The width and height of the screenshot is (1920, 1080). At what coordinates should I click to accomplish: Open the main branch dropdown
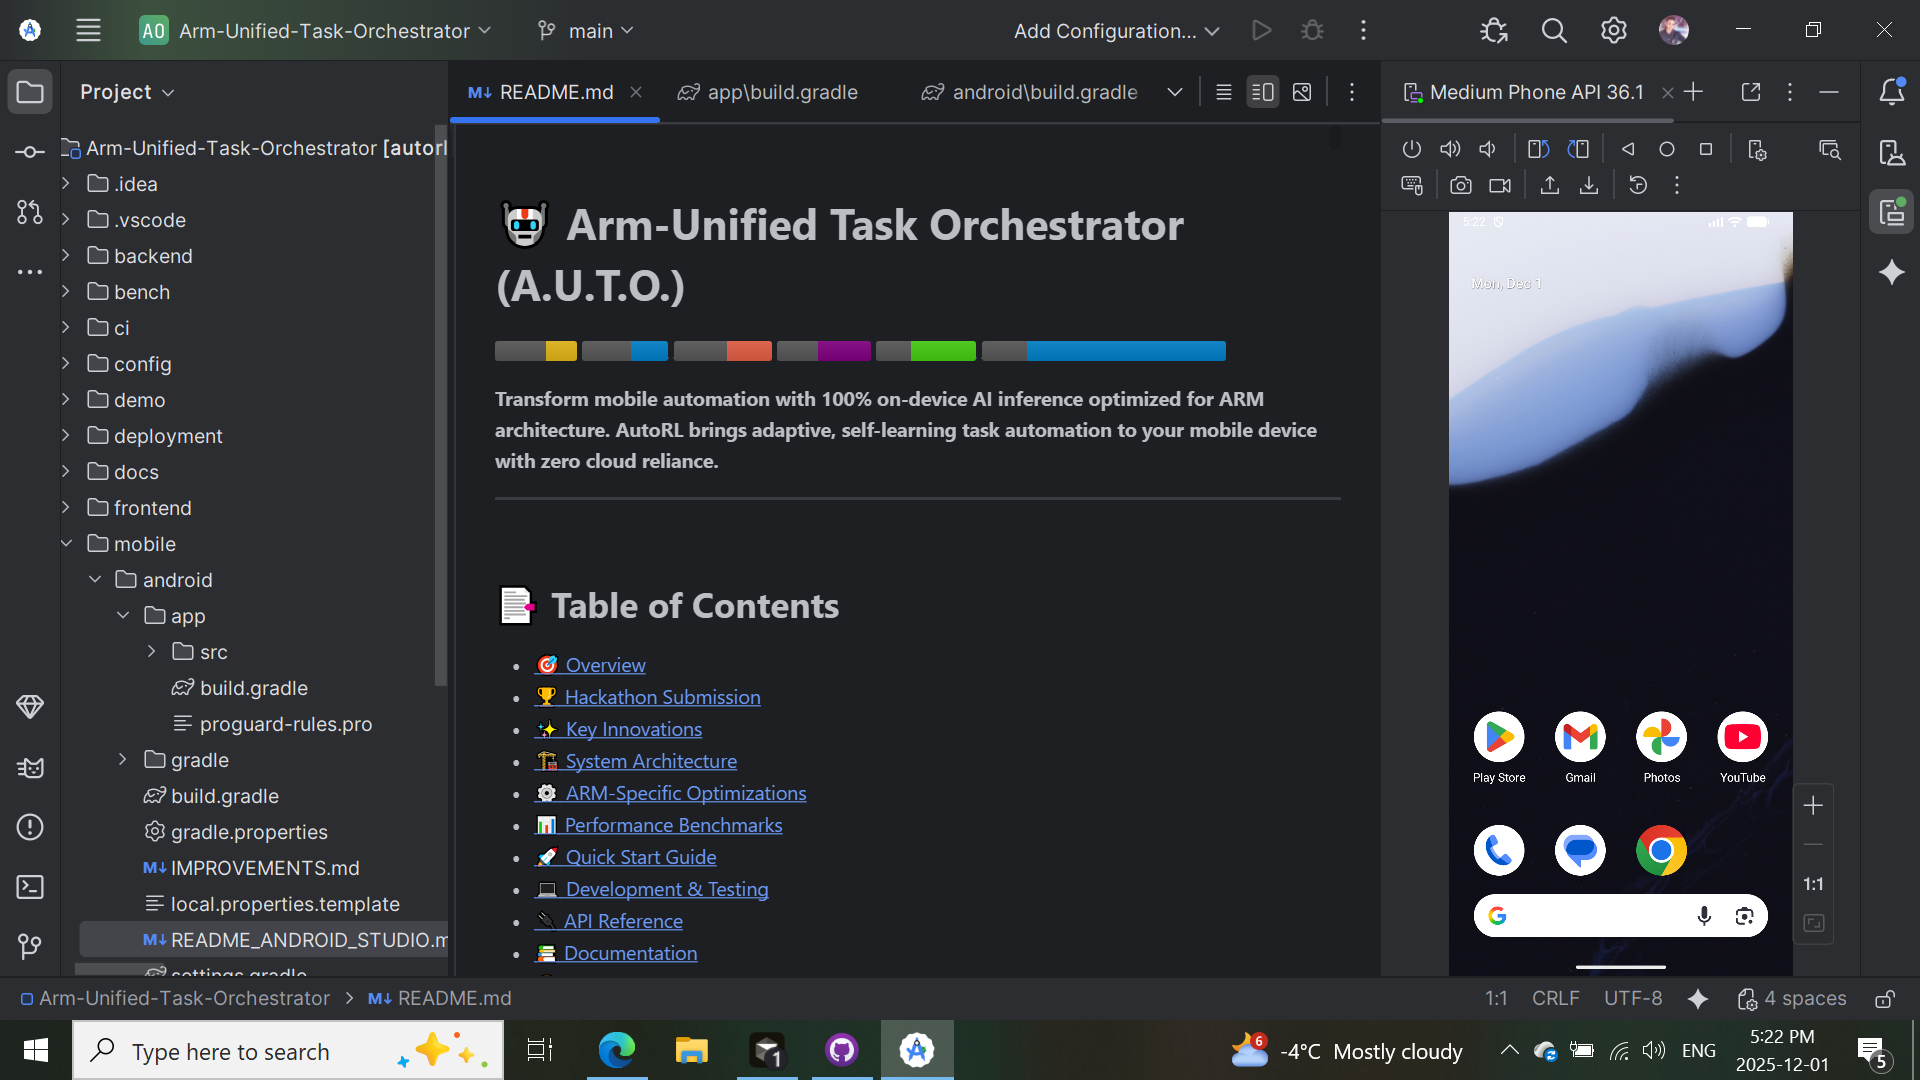tap(586, 31)
